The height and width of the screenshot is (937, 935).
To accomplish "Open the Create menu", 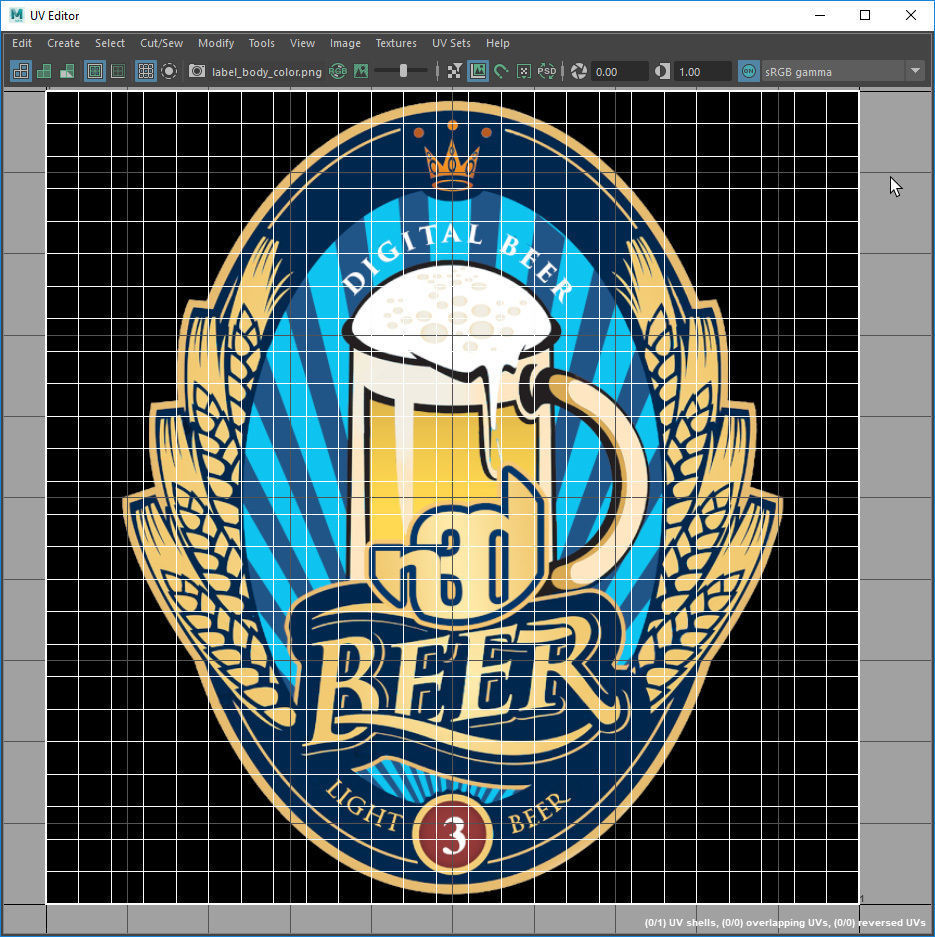I will point(63,43).
